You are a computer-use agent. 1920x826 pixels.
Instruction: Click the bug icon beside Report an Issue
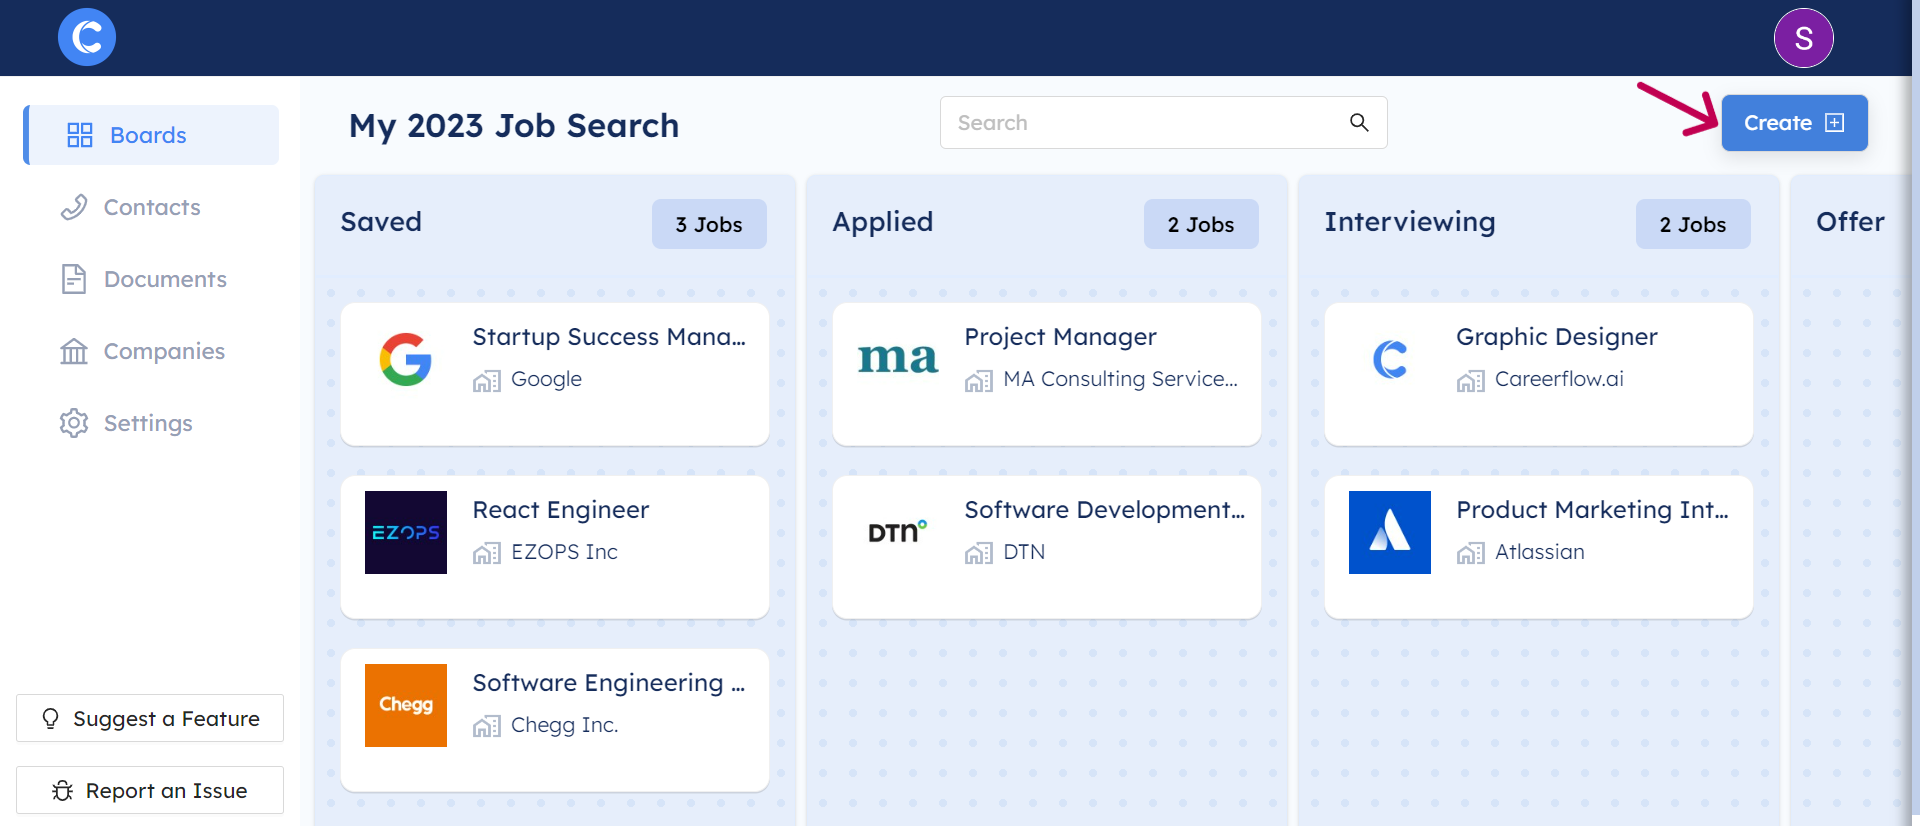[x=62, y=790]
